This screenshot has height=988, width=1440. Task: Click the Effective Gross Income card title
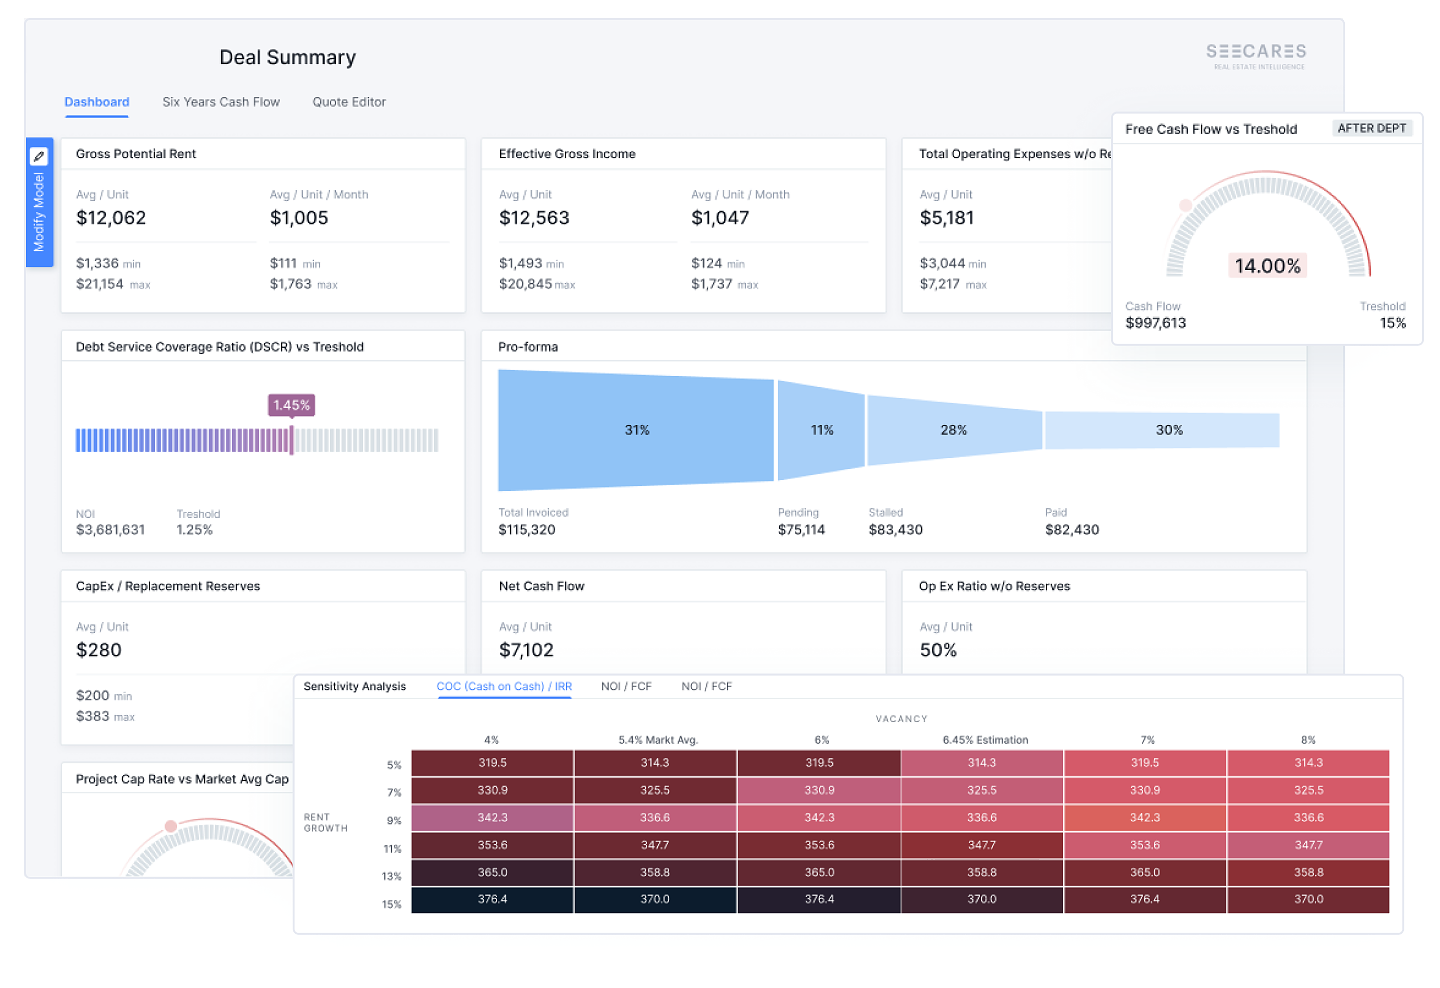coord(567,154)
